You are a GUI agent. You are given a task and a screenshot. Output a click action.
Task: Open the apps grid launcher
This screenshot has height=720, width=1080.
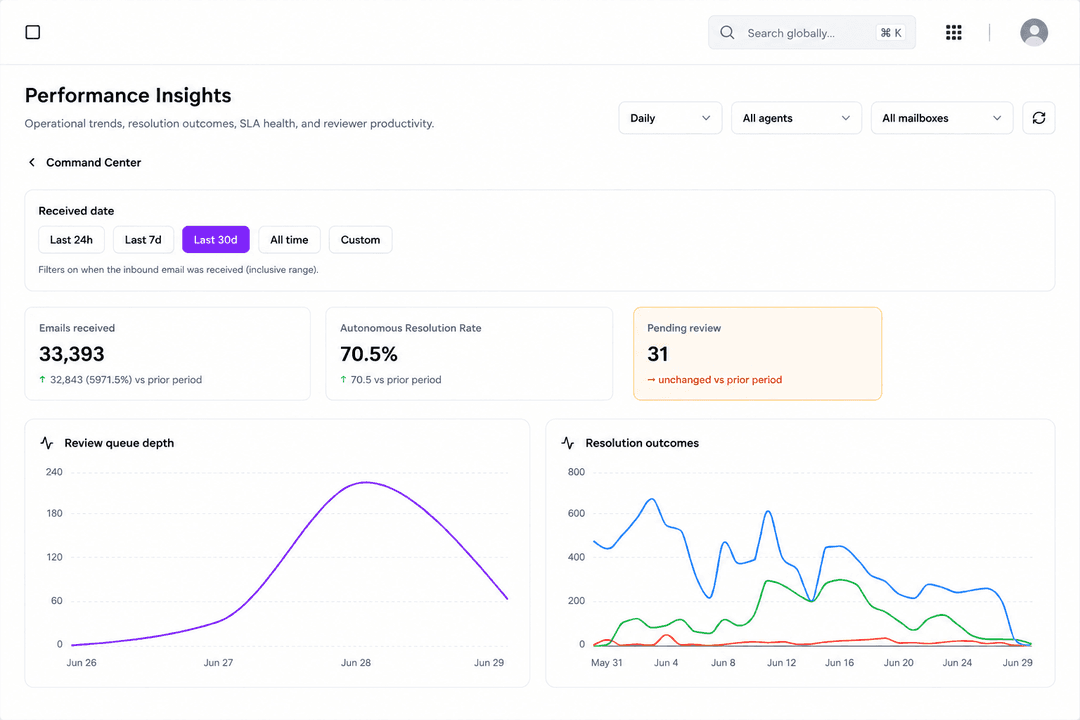click(x=953, y=32)
